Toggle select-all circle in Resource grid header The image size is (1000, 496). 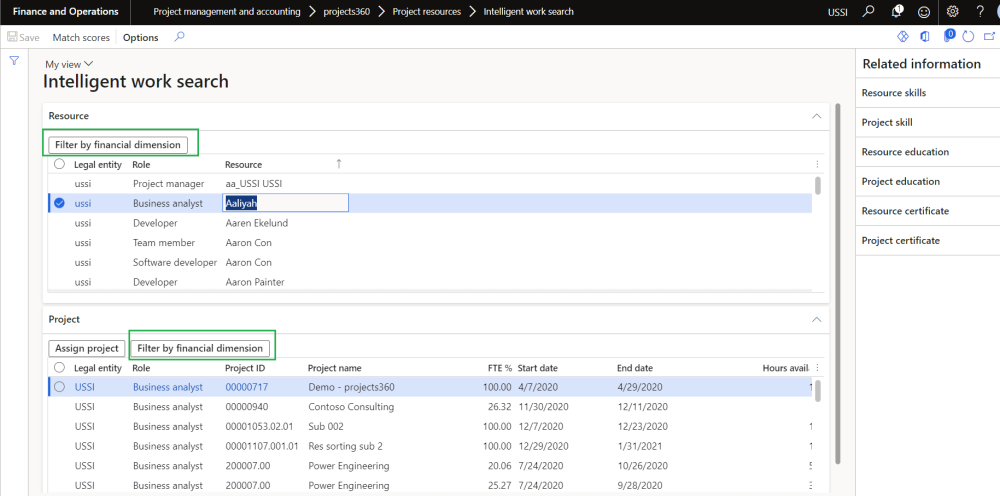tap(59, 164)
